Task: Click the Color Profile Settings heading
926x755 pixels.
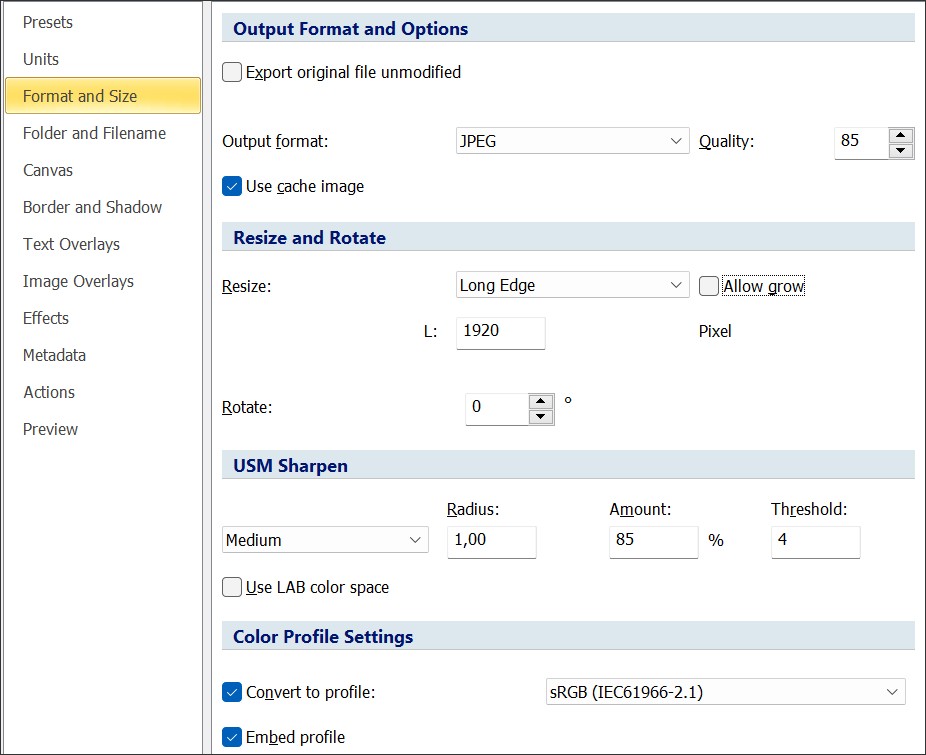Action: pyautogui.click(x=323, y=636)
